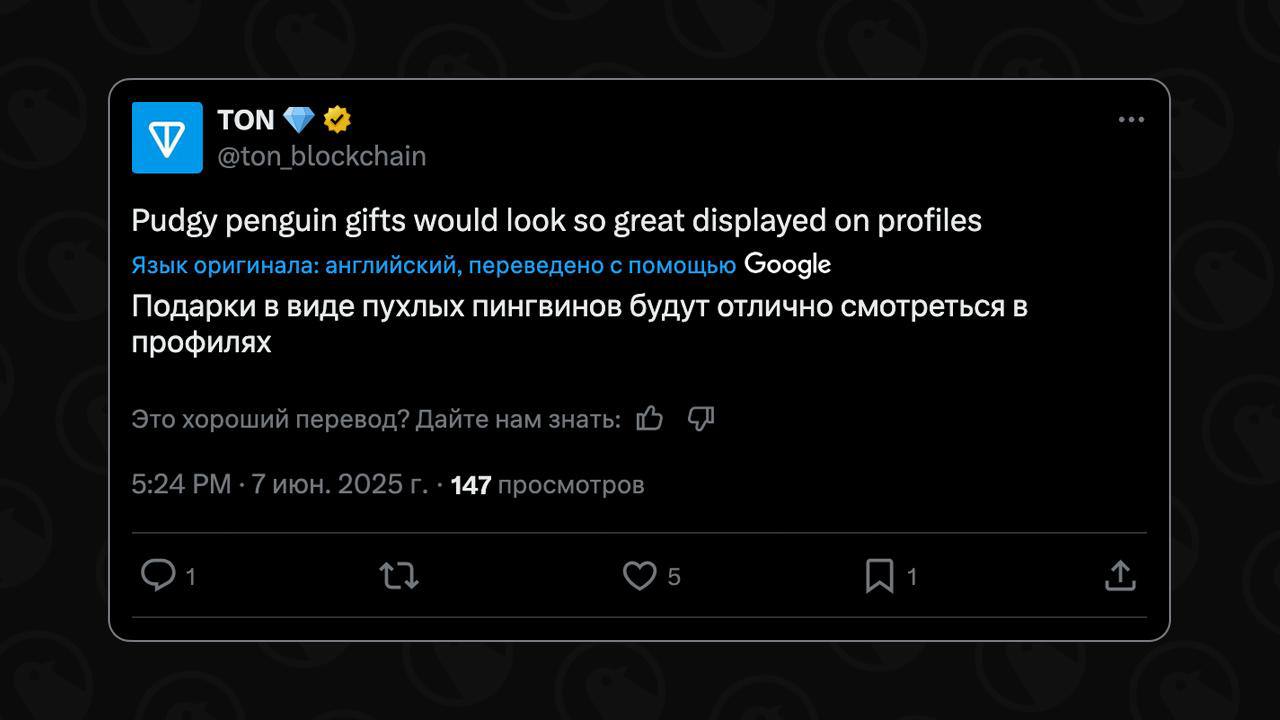Click the like count number 5
The width and height of the screenshot is (1280, 720).
(674, 577)
